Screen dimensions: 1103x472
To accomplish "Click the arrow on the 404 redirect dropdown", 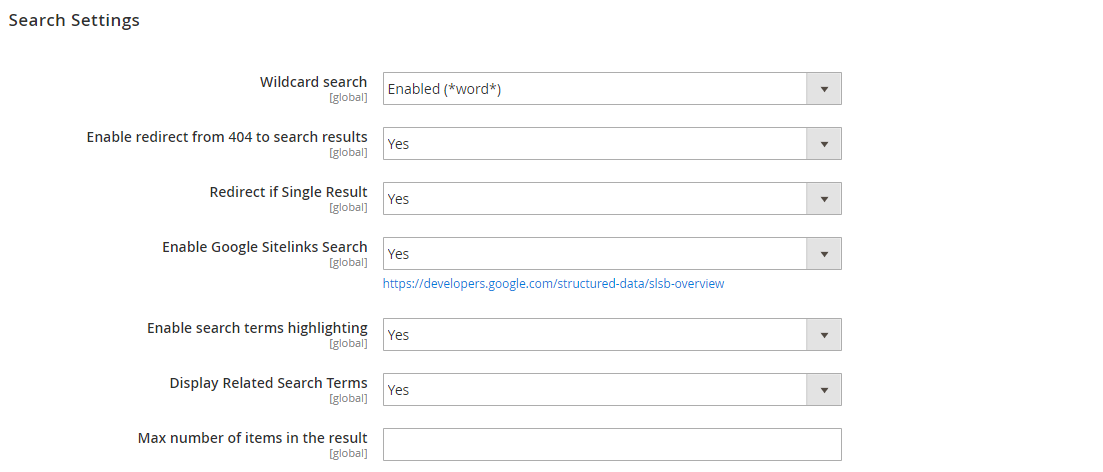I will click(824, 143).
